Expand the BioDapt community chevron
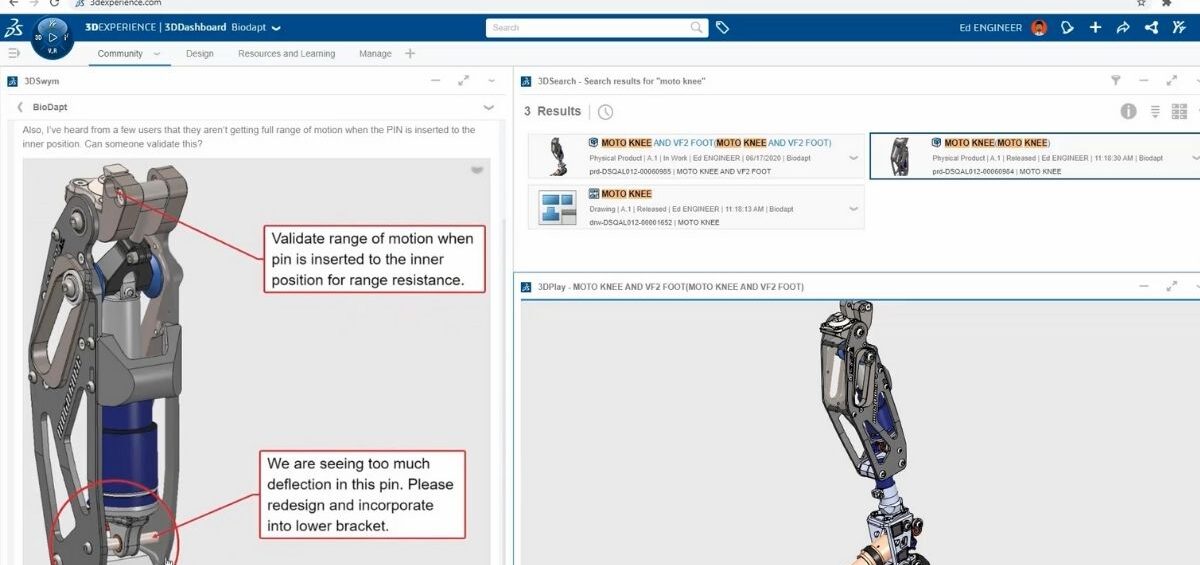 (488, 107)
